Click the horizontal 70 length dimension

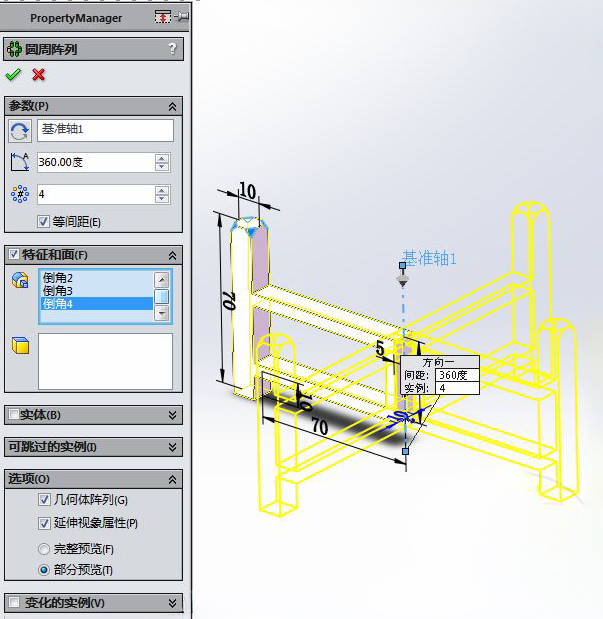click(320, 427)
